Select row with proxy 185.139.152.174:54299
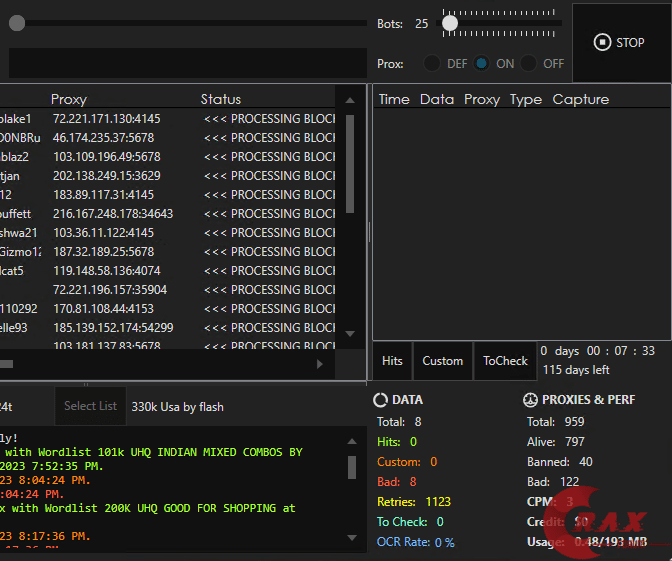672x561 pixels. tap(167, 328)
